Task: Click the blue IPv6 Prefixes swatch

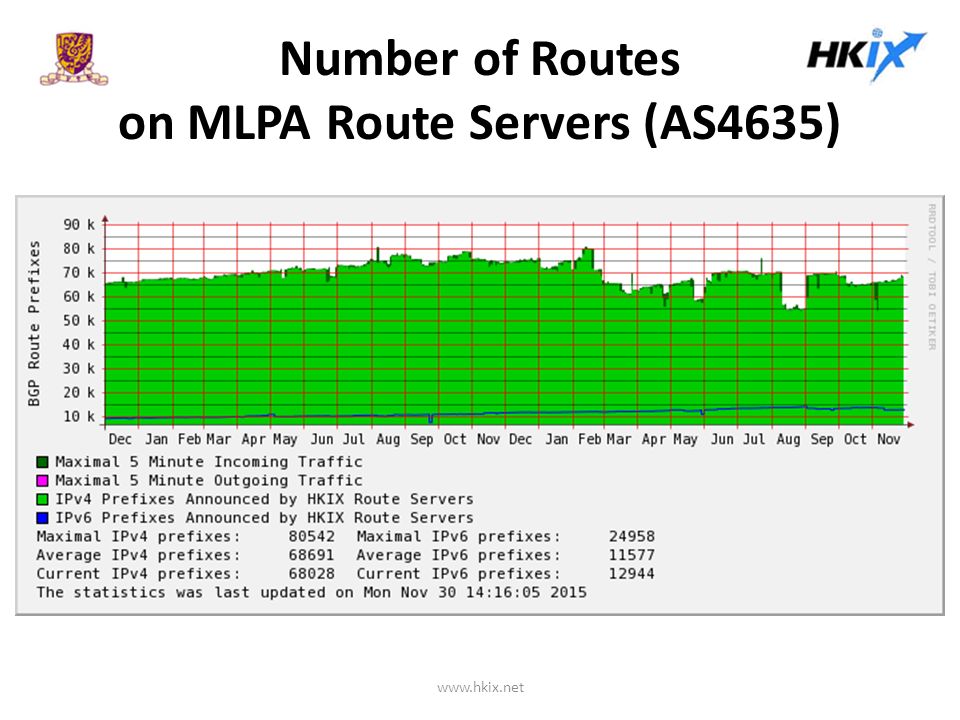Action: coord(42,518)
